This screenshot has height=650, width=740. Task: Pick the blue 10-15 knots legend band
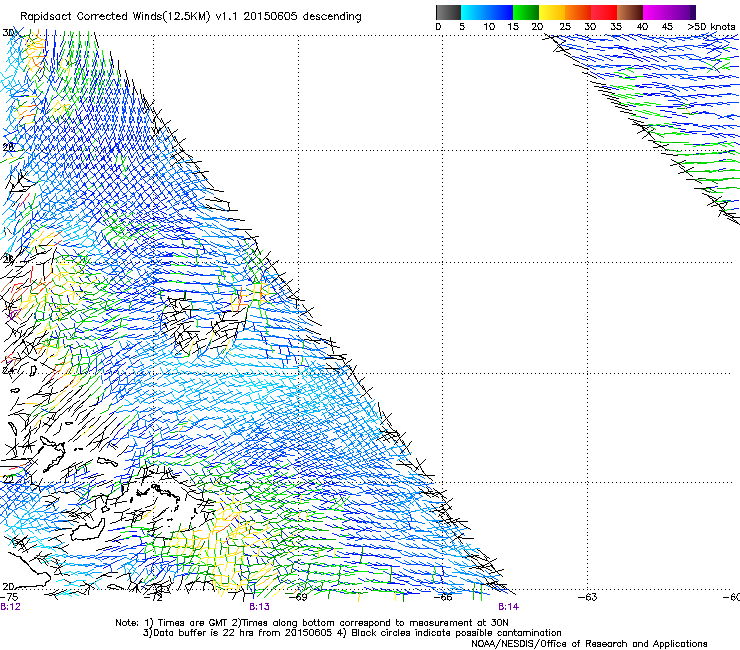(x=499, y=12)
